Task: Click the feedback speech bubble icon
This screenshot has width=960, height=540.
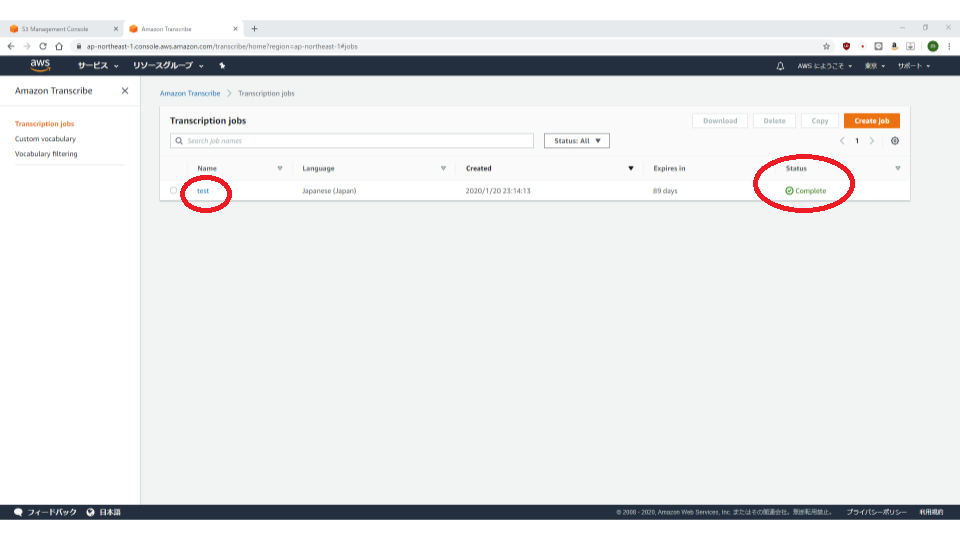Action: [18, 512]
